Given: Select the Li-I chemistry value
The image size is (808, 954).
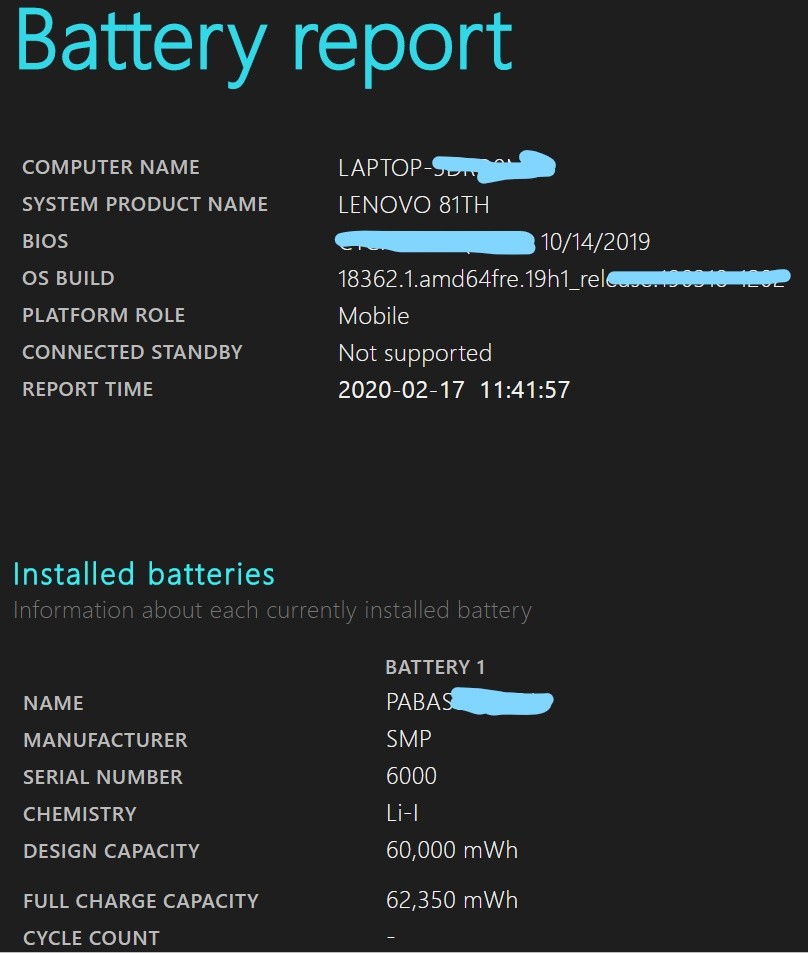Looking at the screenshot, I should click(x=401, y=814).
